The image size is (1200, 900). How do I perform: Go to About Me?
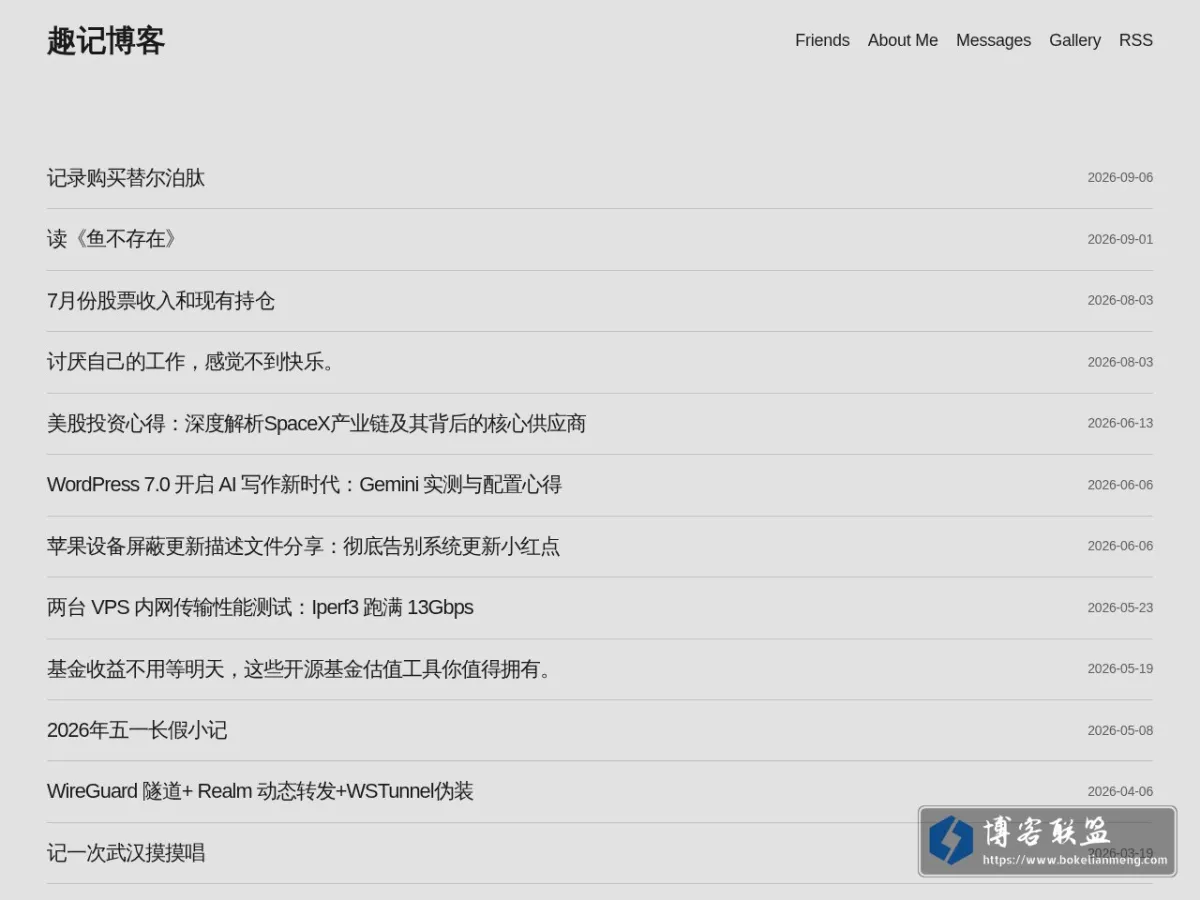tap(903, 40)
